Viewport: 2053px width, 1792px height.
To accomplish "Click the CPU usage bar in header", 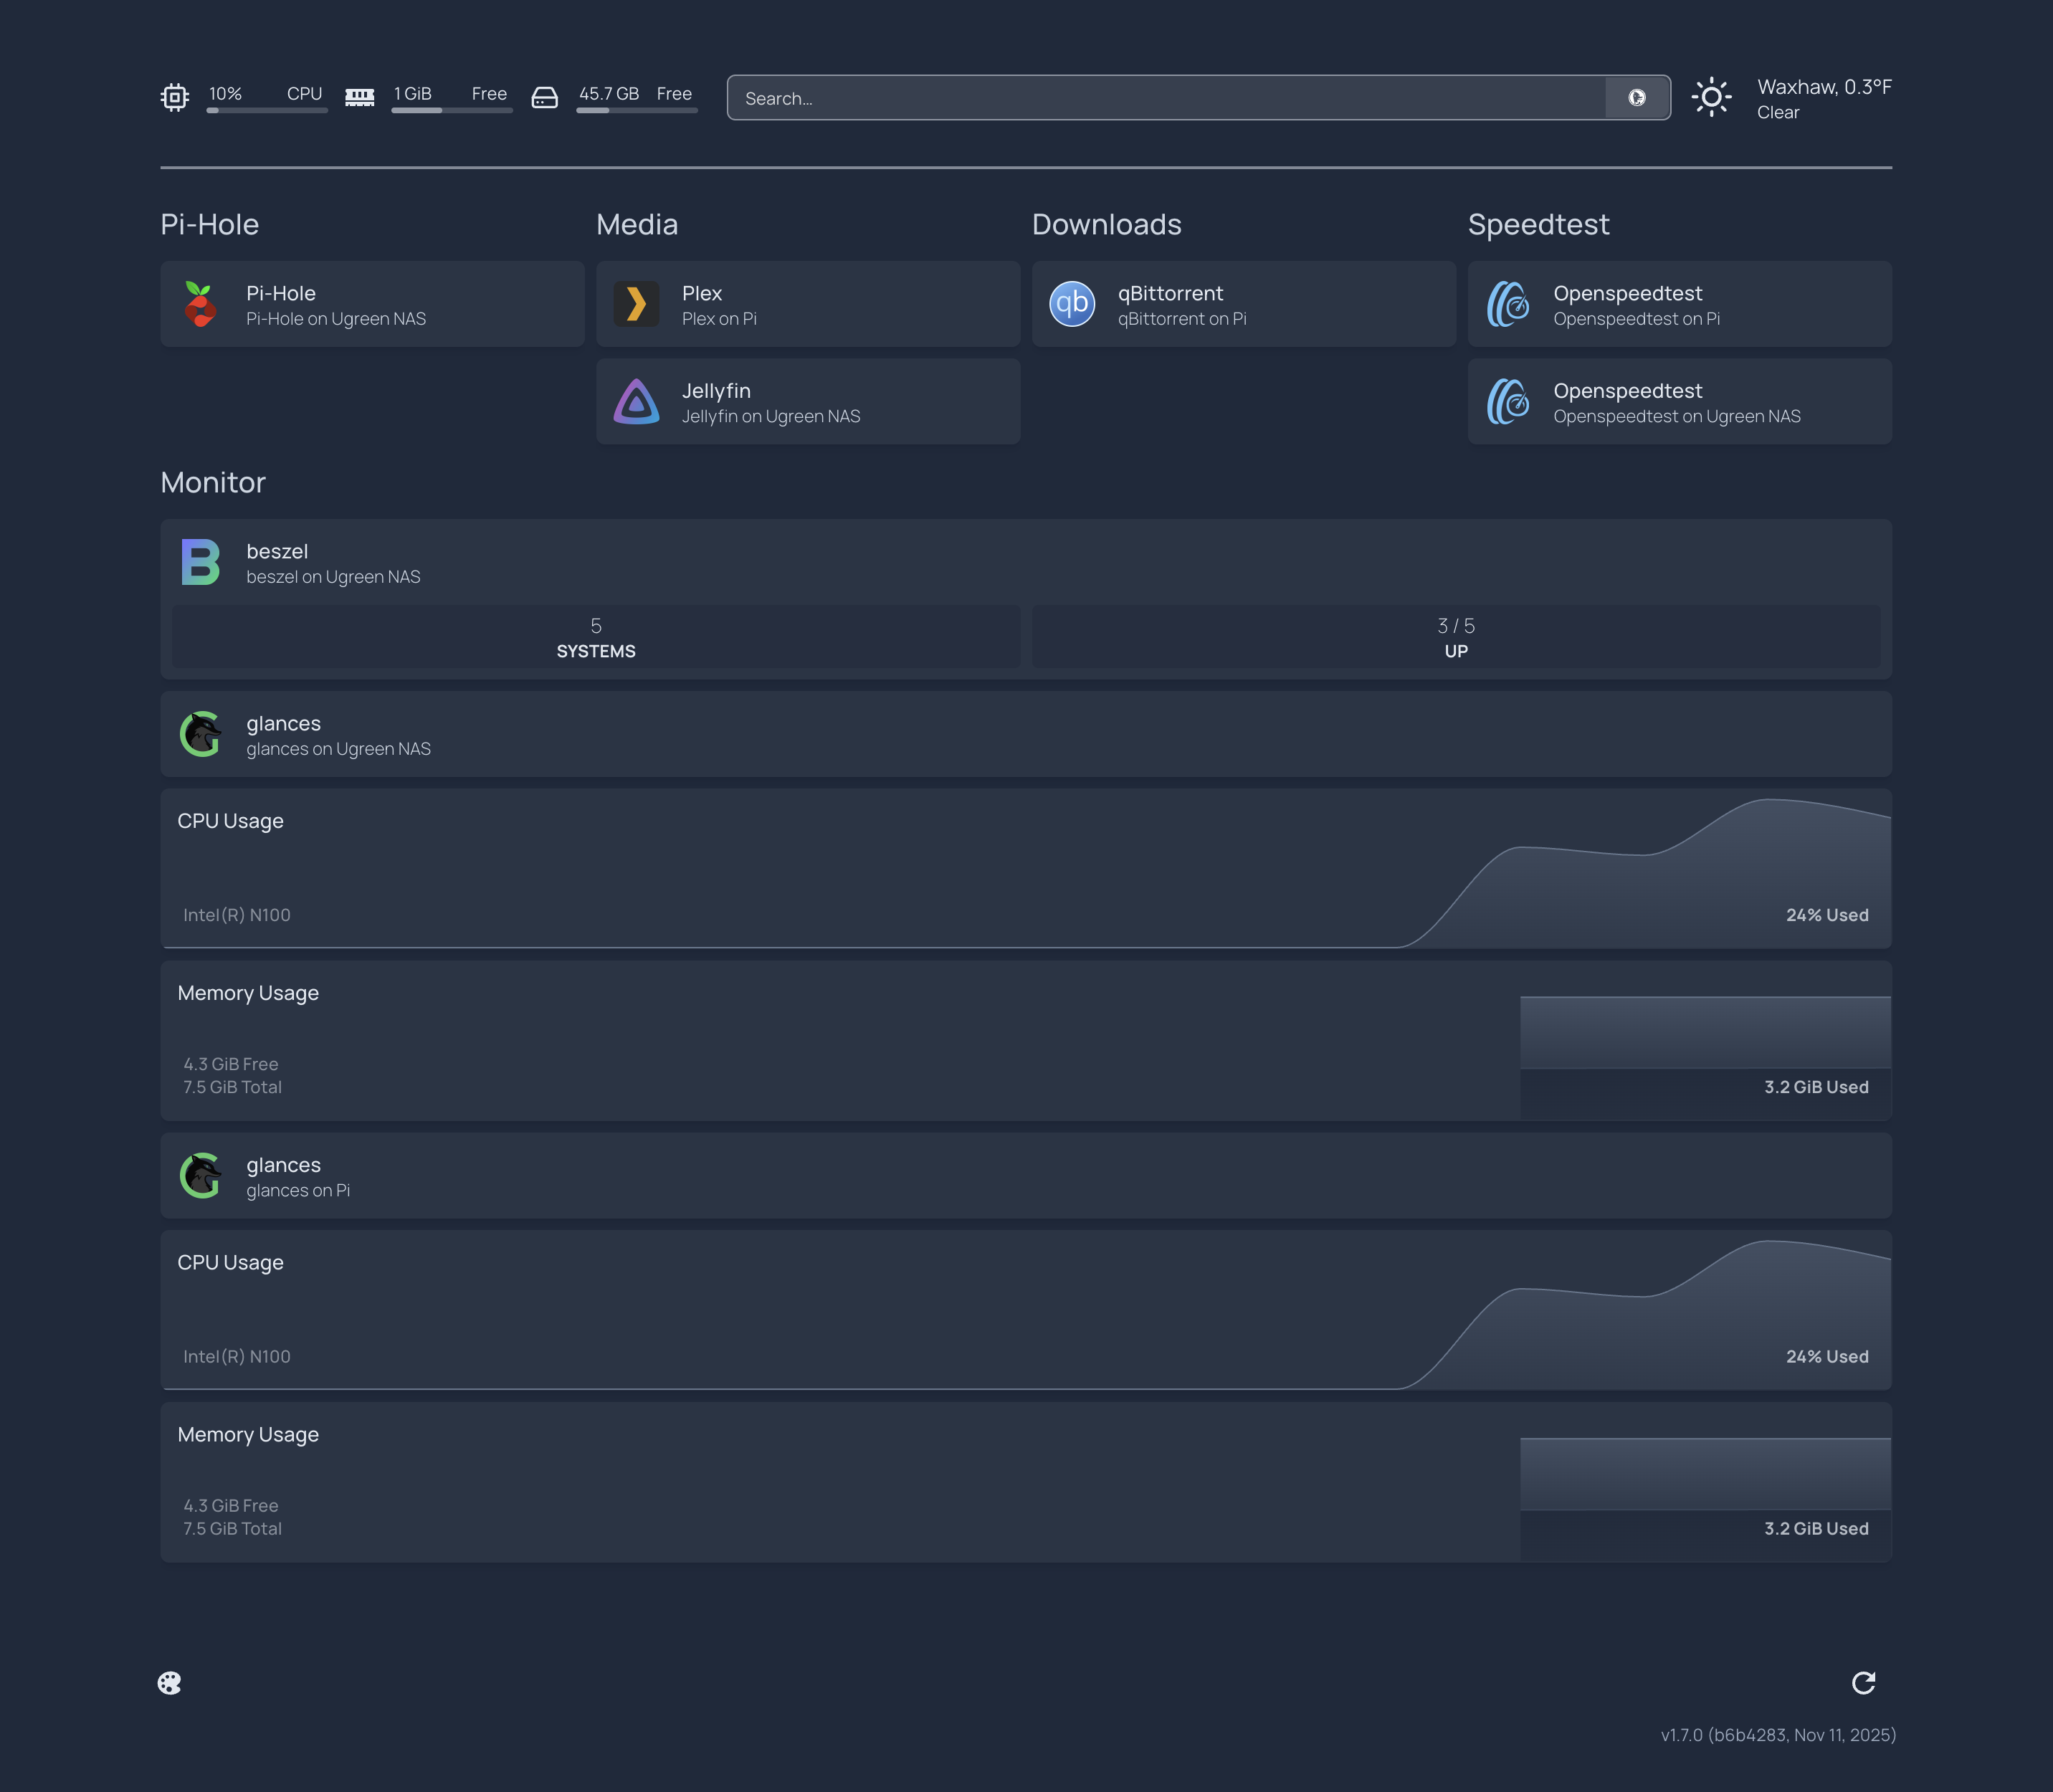I will (267, 110).
